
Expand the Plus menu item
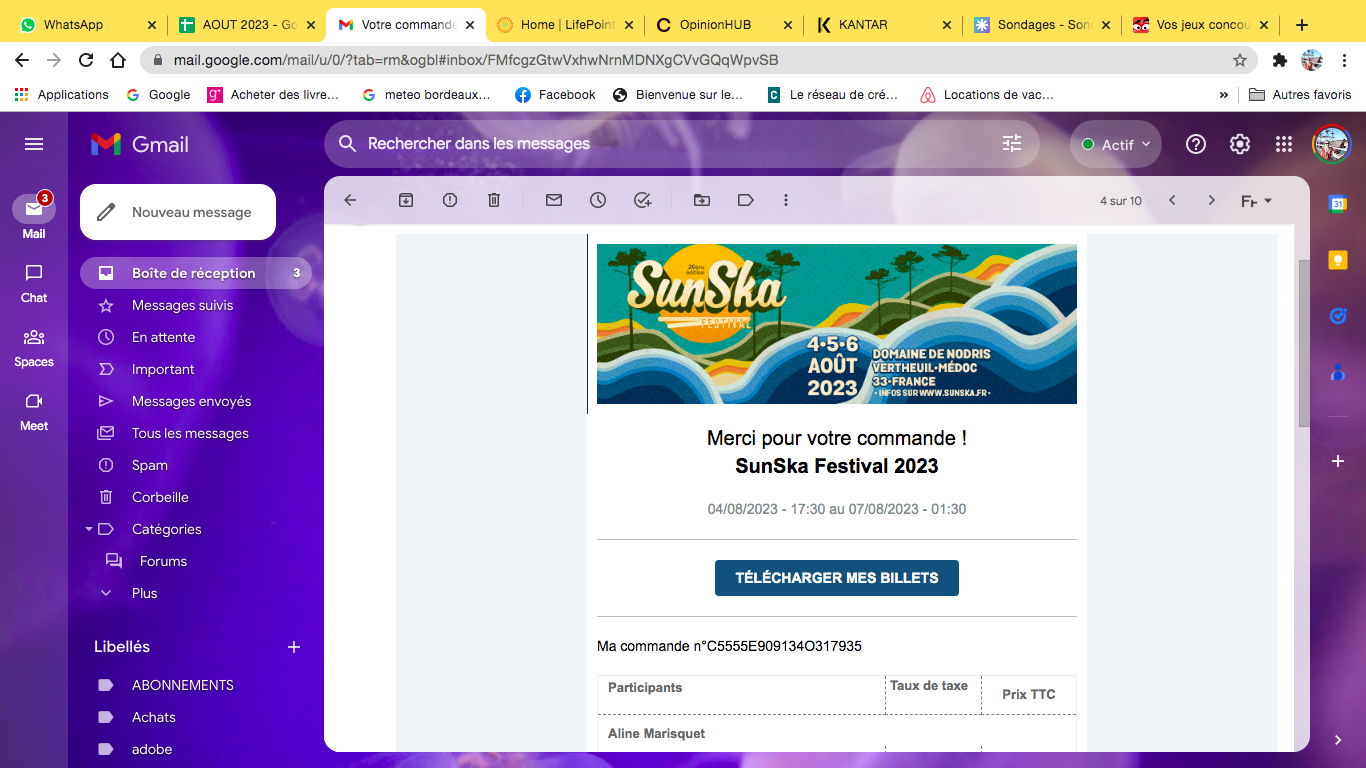pos(144,593)
